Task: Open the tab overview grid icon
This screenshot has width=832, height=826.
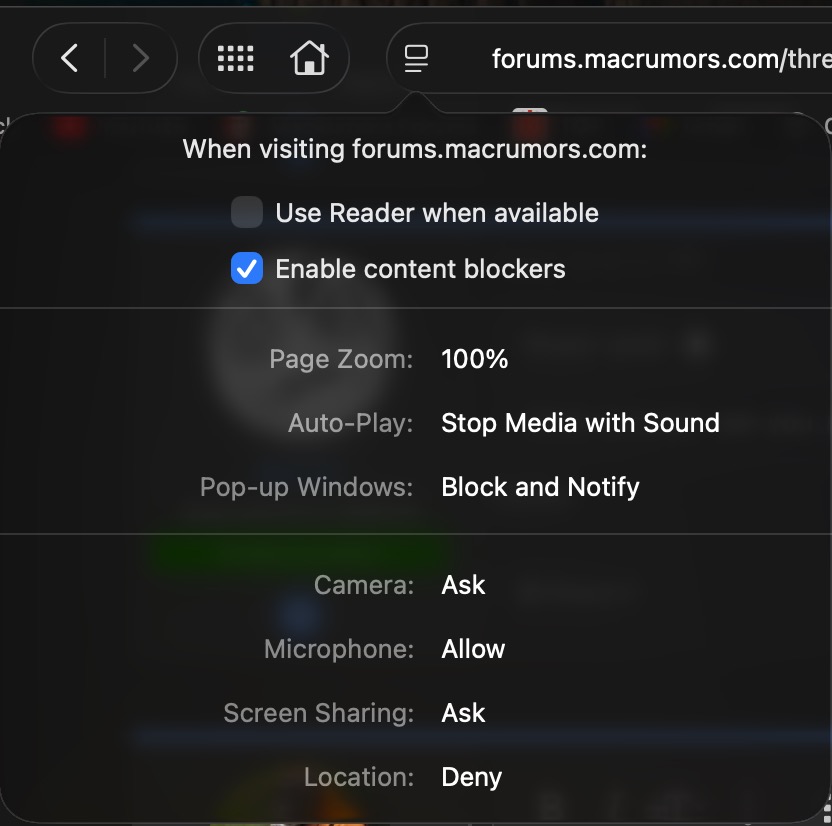Action: coord(236,58)
